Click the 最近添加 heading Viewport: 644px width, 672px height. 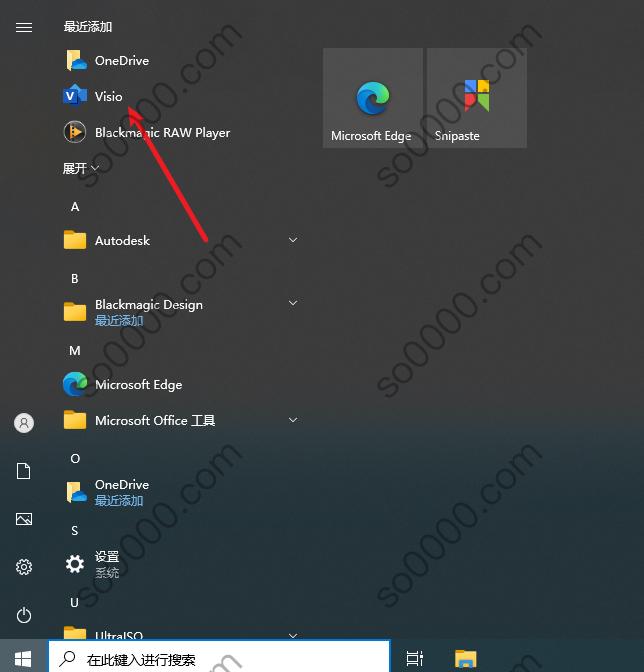[x=88, y=27]
